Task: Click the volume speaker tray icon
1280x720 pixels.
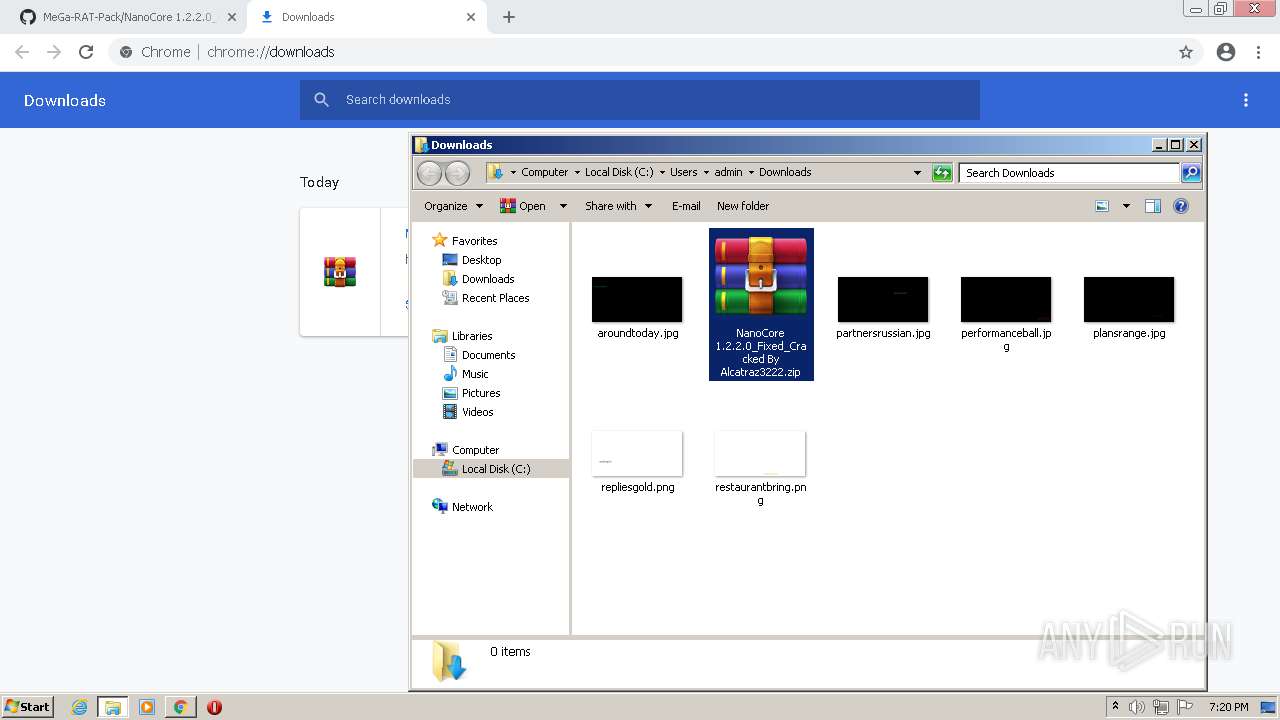Action: [1137, 707]
